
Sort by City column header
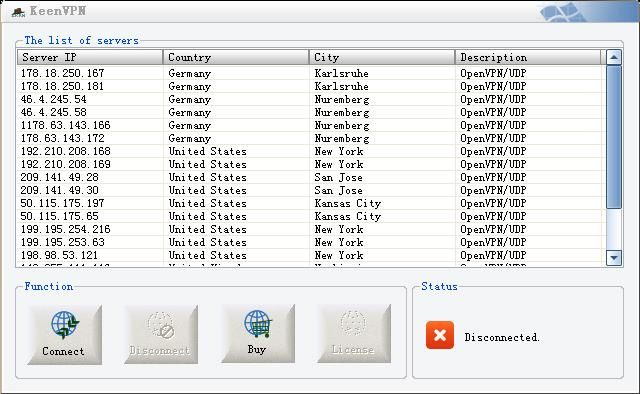[382, 57]
